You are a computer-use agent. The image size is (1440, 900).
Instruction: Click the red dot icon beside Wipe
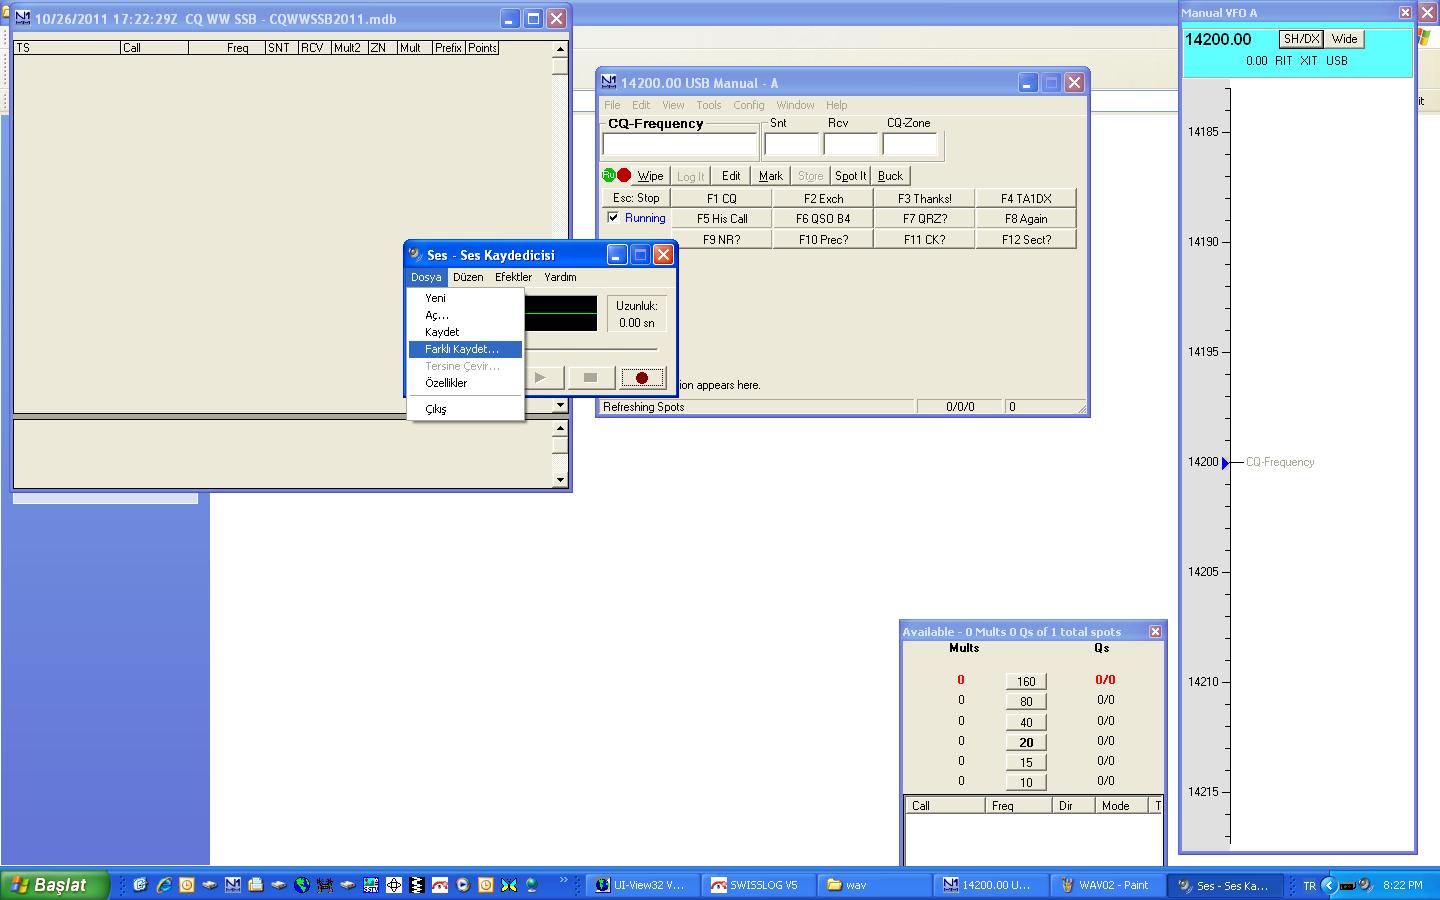(624, 175)
